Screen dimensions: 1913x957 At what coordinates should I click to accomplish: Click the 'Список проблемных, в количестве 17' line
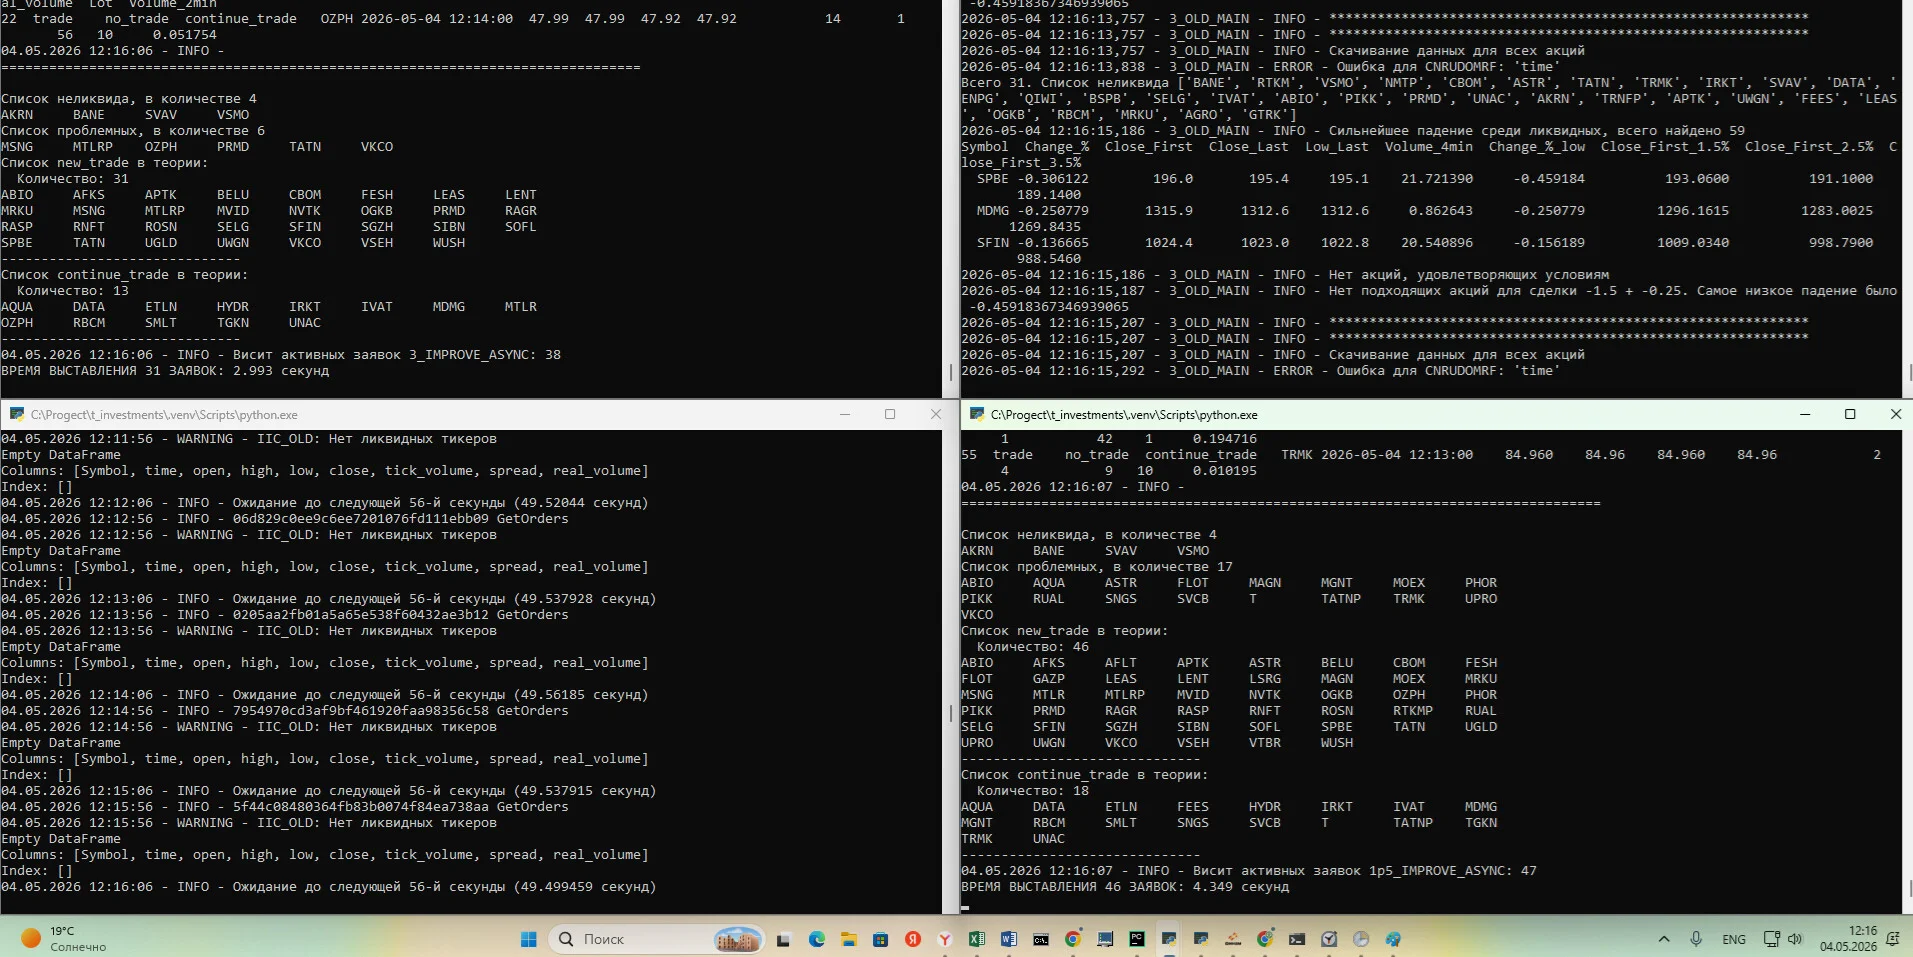click(x=1097, y=567)
